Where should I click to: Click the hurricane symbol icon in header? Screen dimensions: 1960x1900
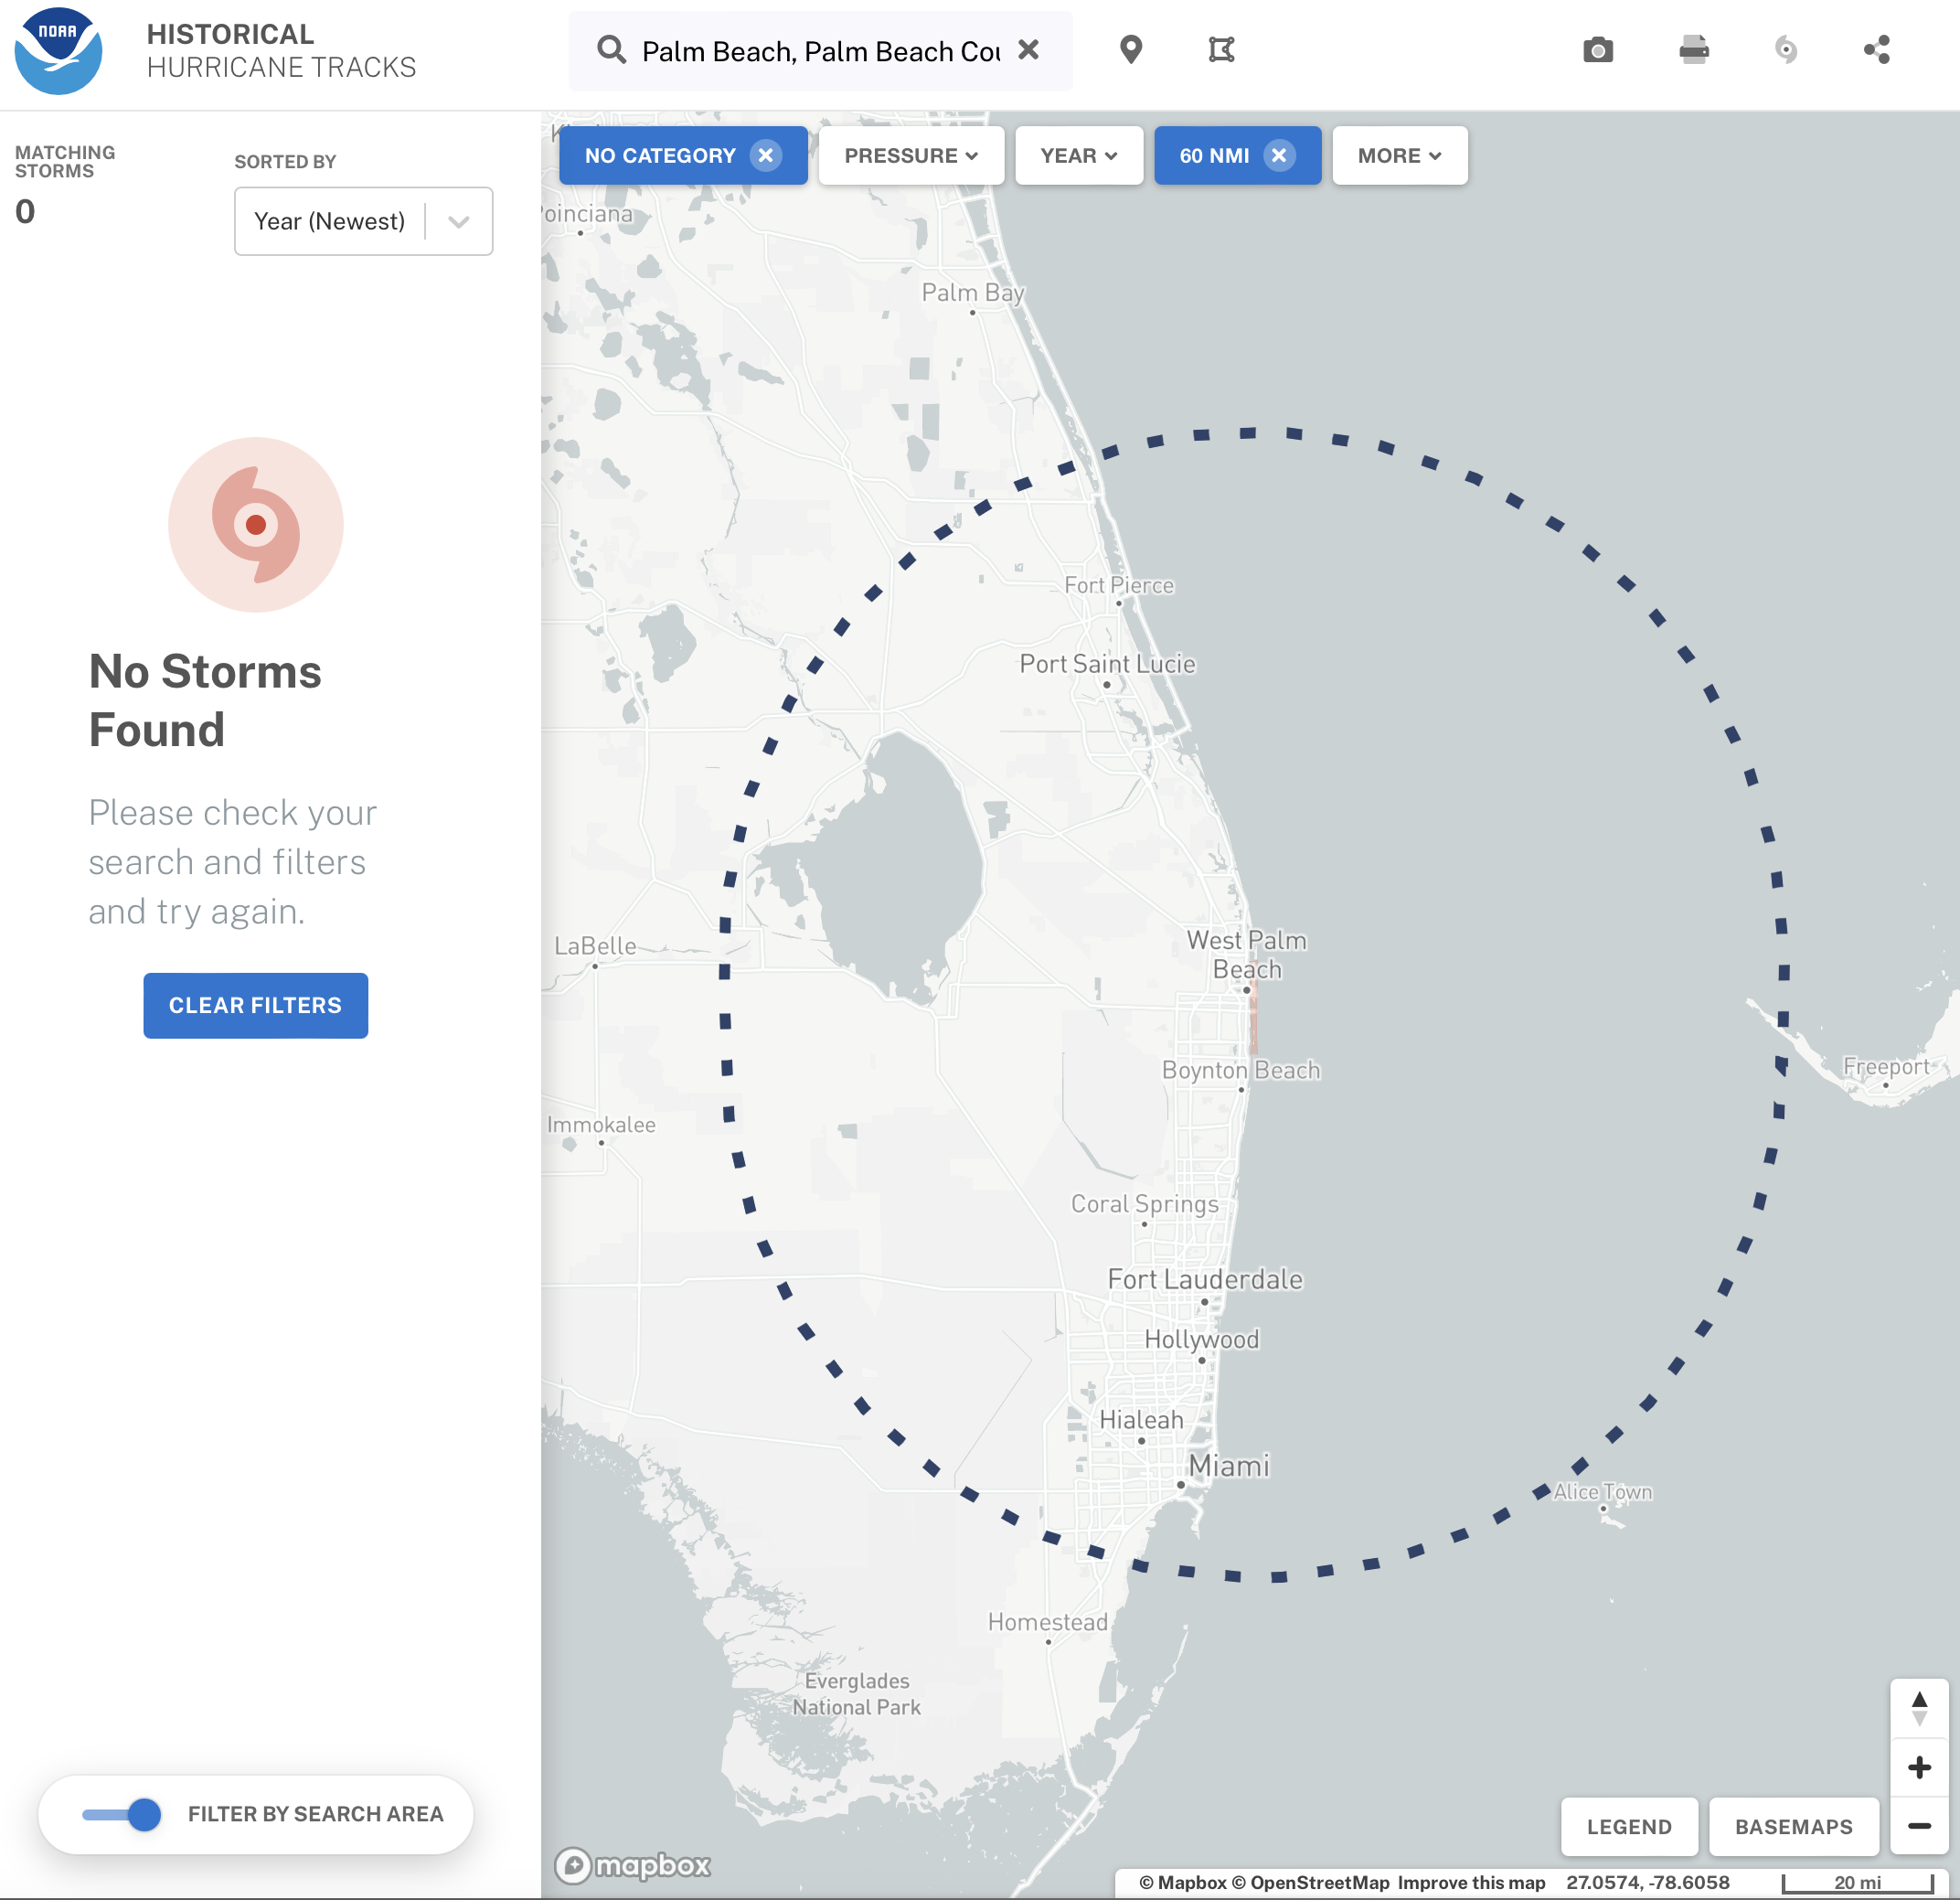[1785, 50]
